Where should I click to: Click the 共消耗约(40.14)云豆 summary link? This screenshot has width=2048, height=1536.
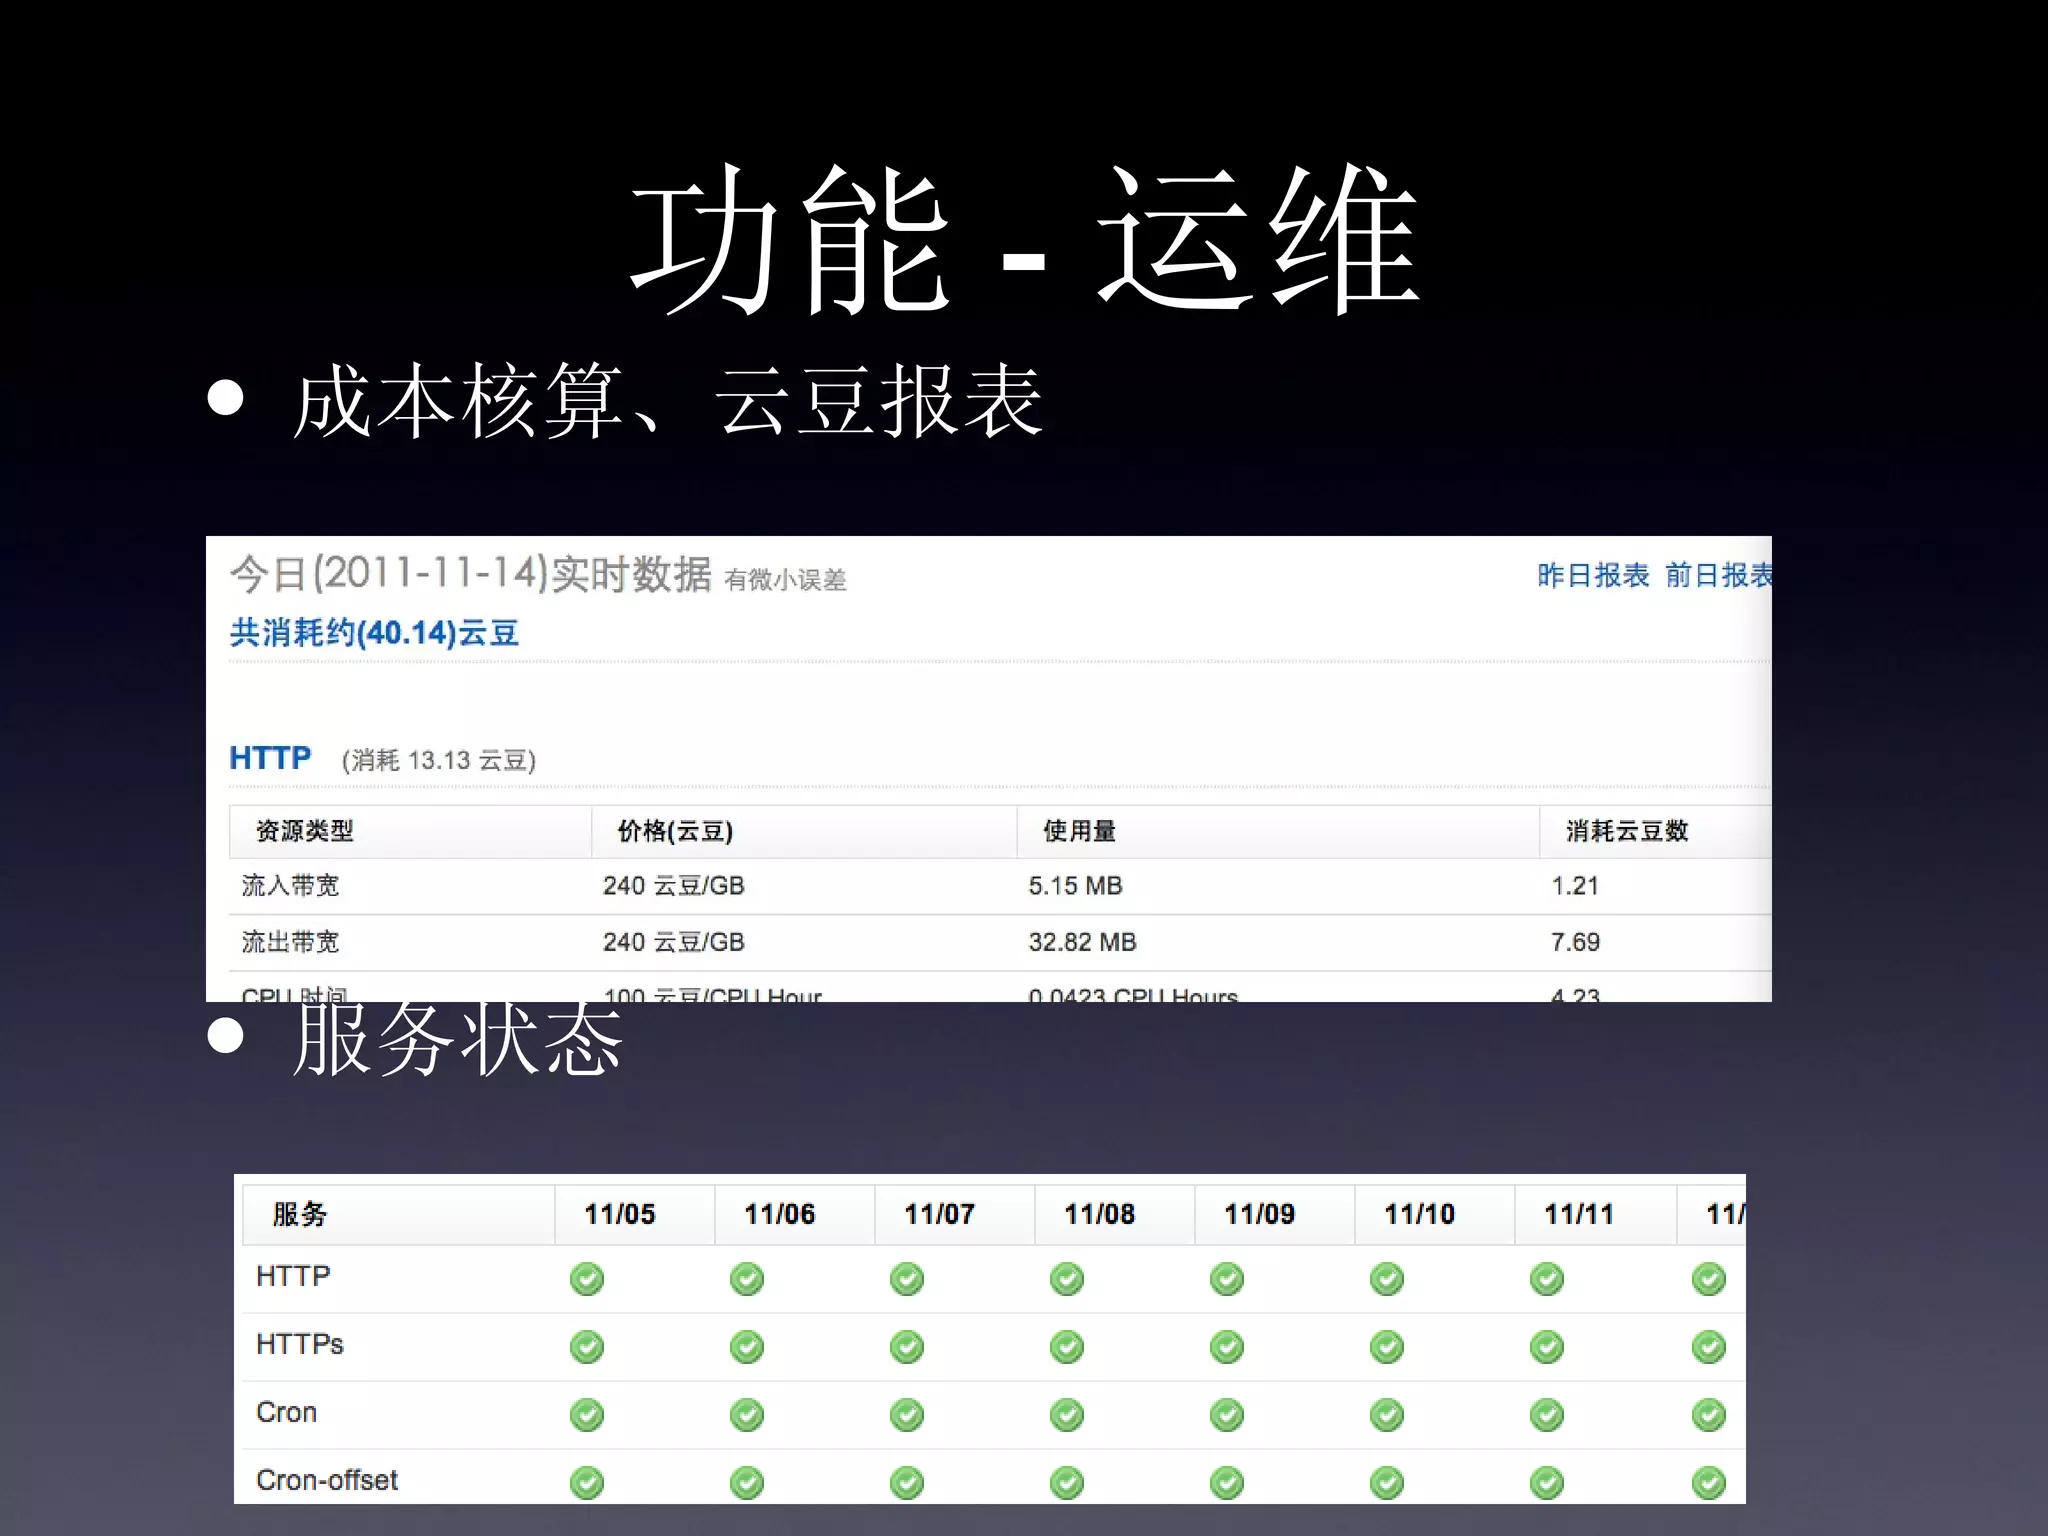click(x=374, y=633)
